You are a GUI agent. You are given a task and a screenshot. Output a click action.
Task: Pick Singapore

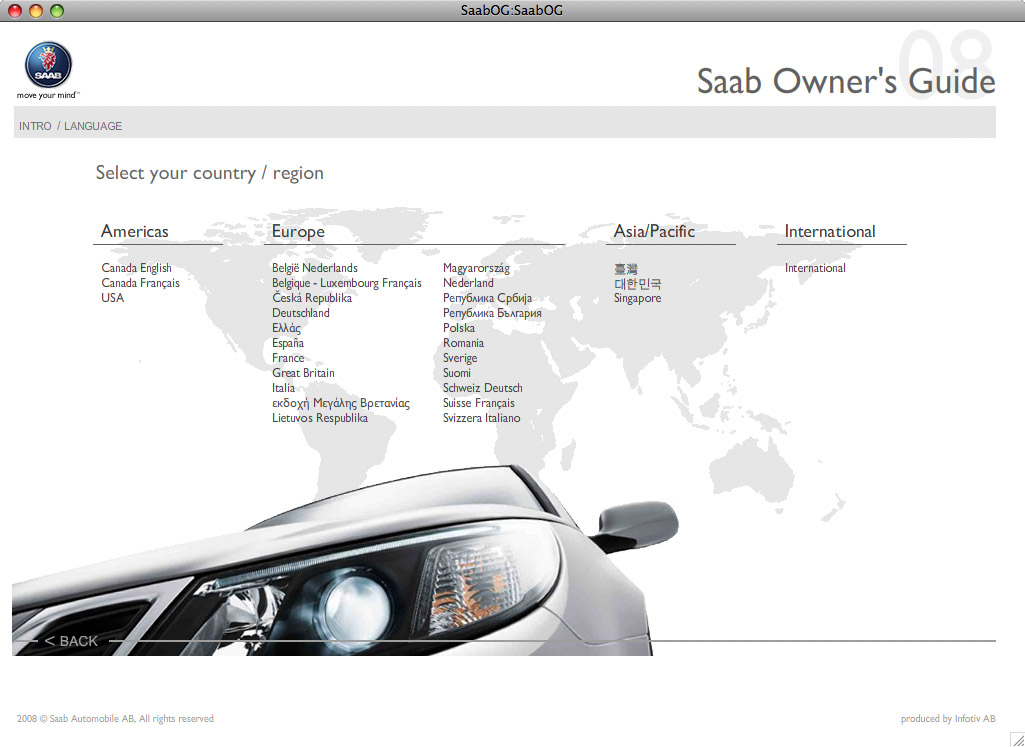[637, 298]
